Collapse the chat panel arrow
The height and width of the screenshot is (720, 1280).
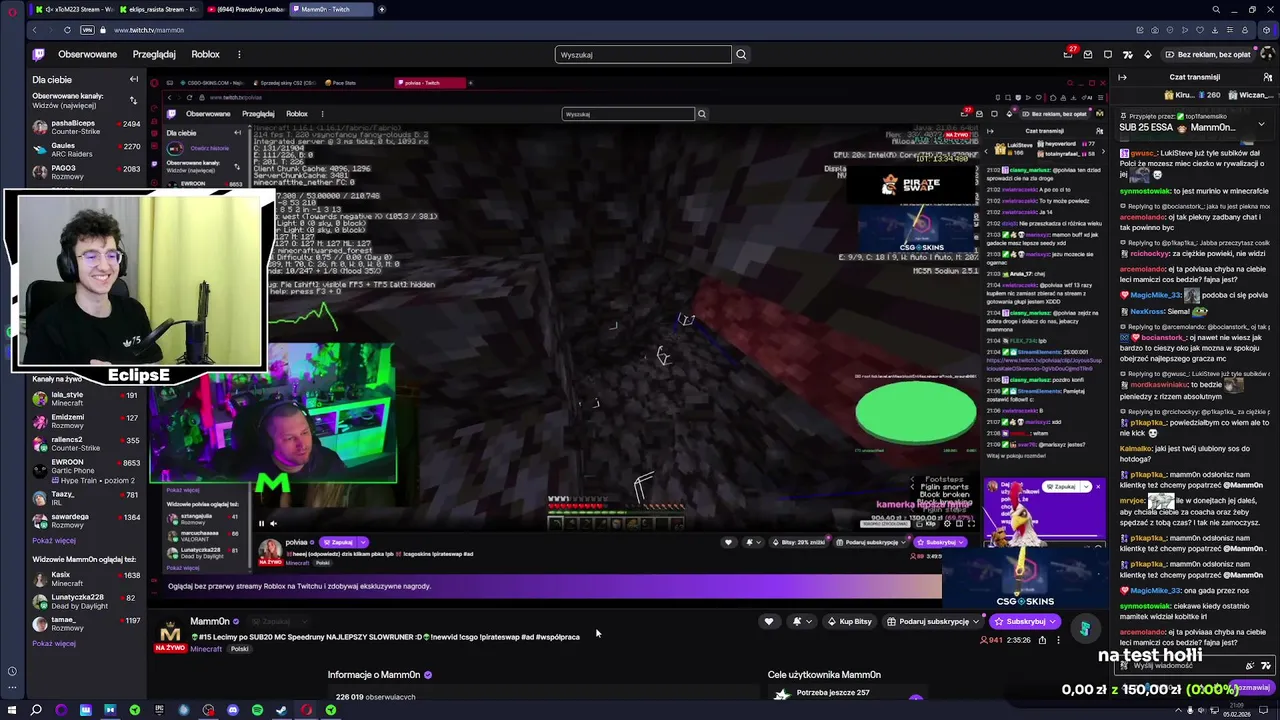[1122, 77]
